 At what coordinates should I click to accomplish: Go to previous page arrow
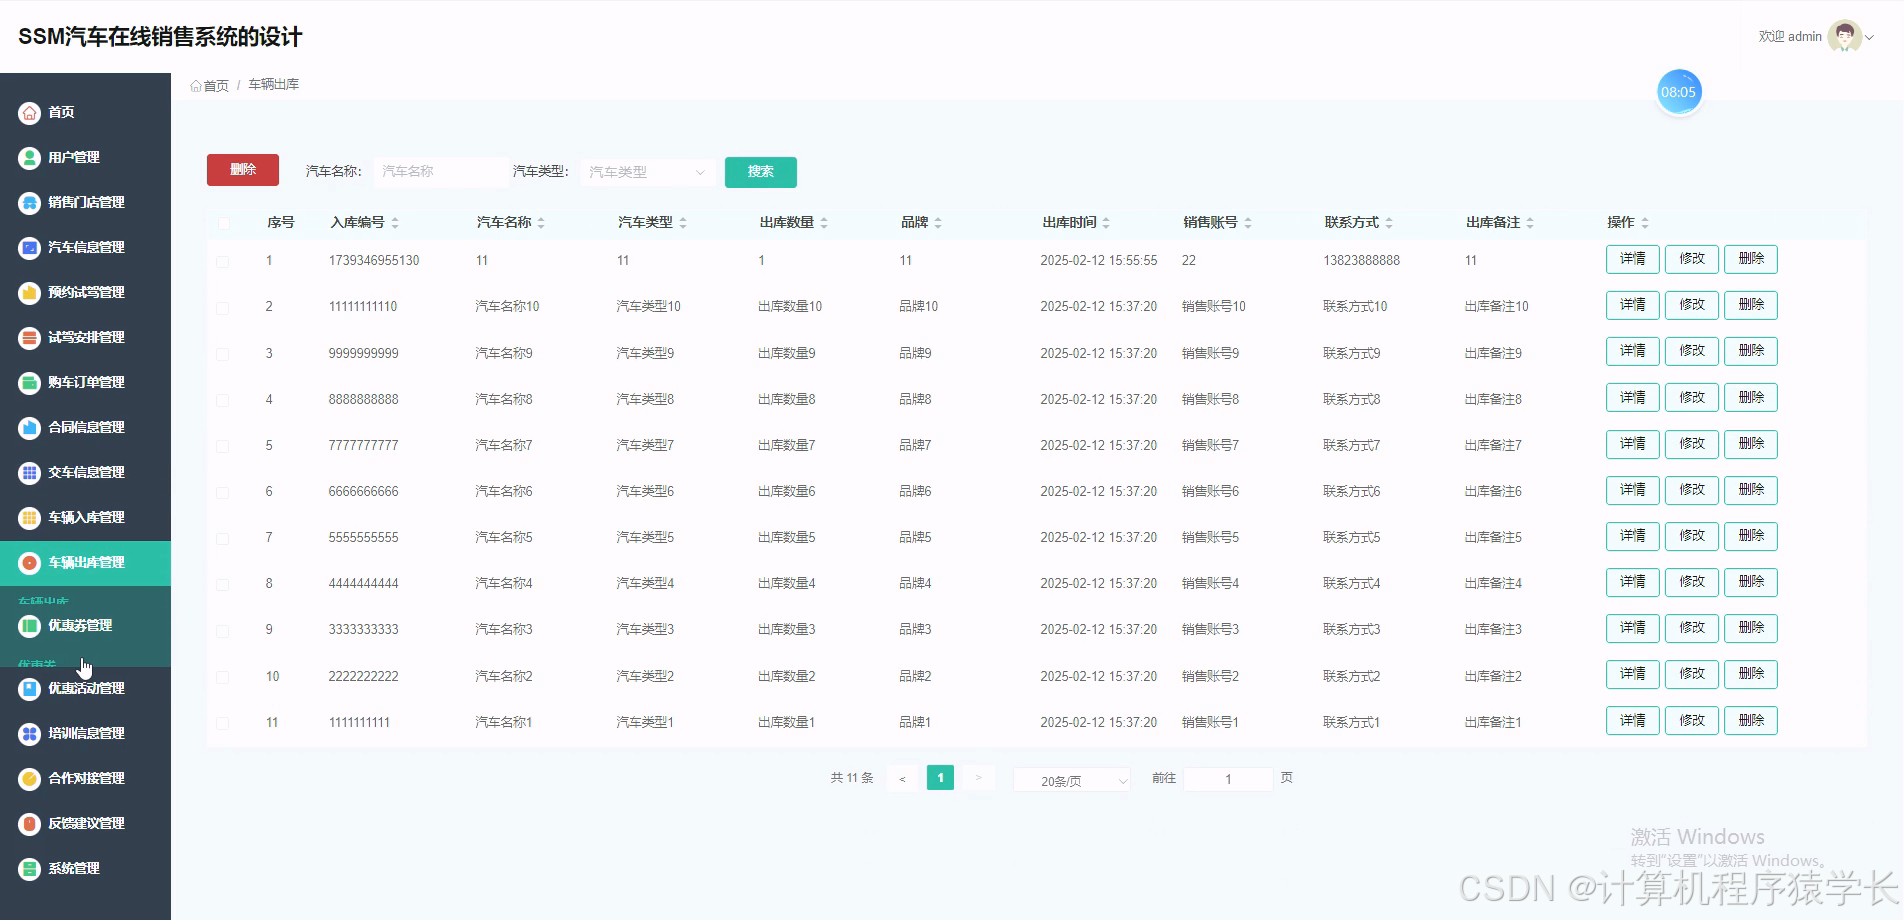902,780
